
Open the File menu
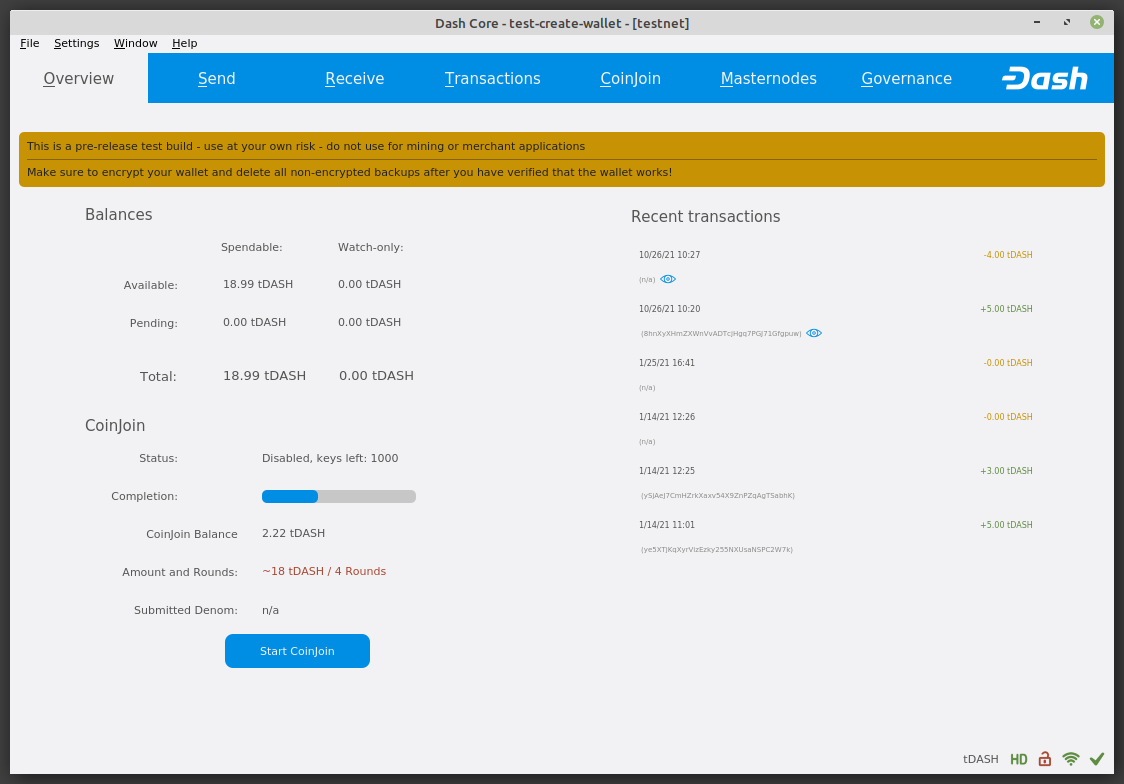pyautogui.click(x=30, y=43)
